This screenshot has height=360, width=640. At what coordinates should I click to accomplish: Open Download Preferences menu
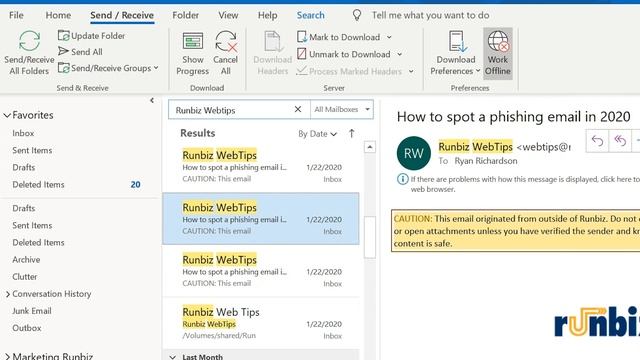click(456, 53)
